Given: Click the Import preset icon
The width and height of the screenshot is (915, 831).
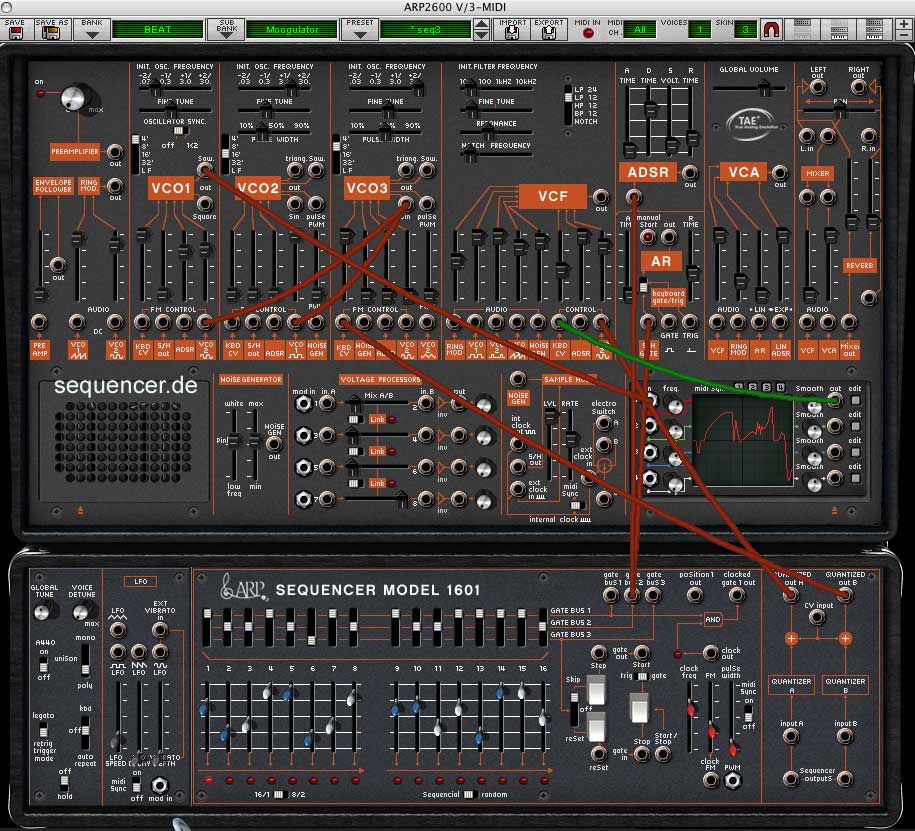Looking at the screenshot, I should pyautogui.click(x=512, y=33).
